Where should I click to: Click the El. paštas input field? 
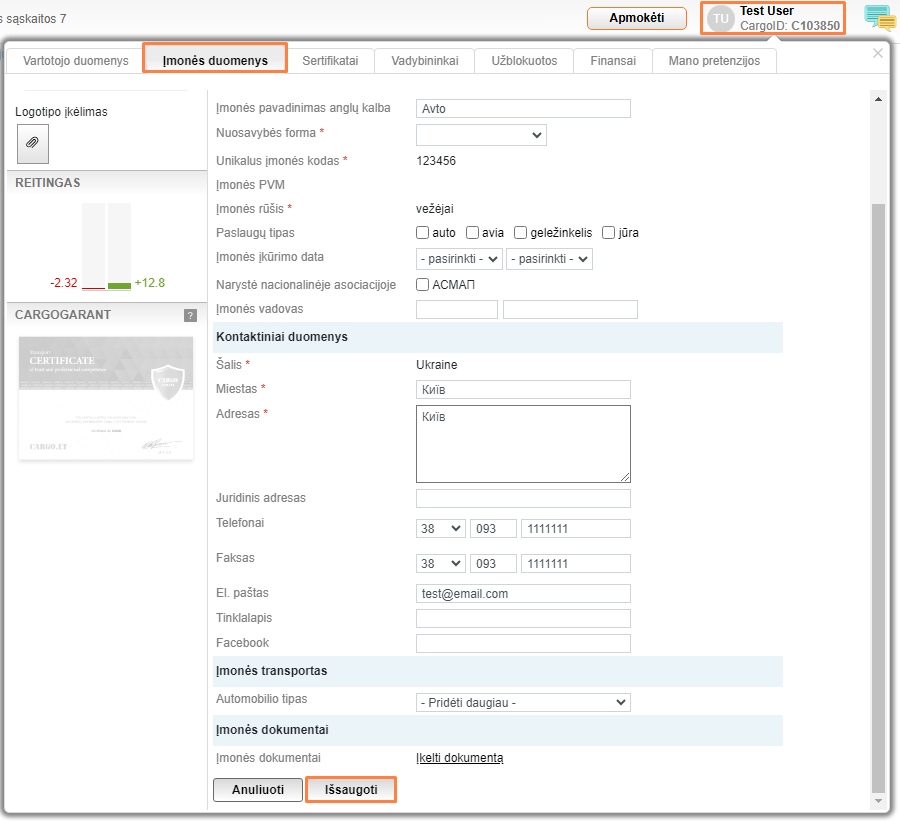click(x=523, y=594)
